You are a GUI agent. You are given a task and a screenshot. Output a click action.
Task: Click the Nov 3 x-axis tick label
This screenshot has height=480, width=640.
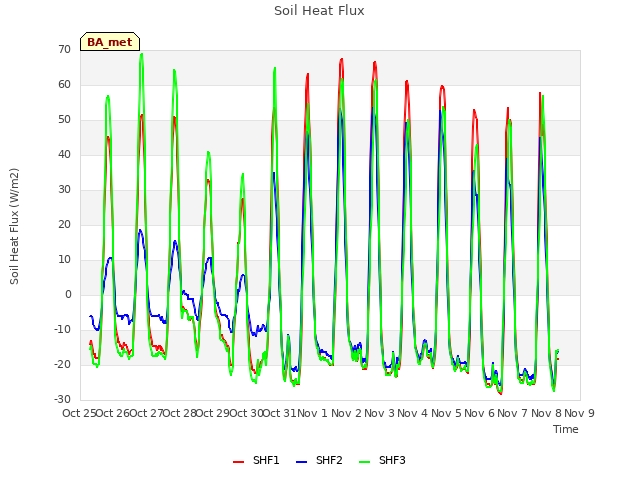coord(379,413)
